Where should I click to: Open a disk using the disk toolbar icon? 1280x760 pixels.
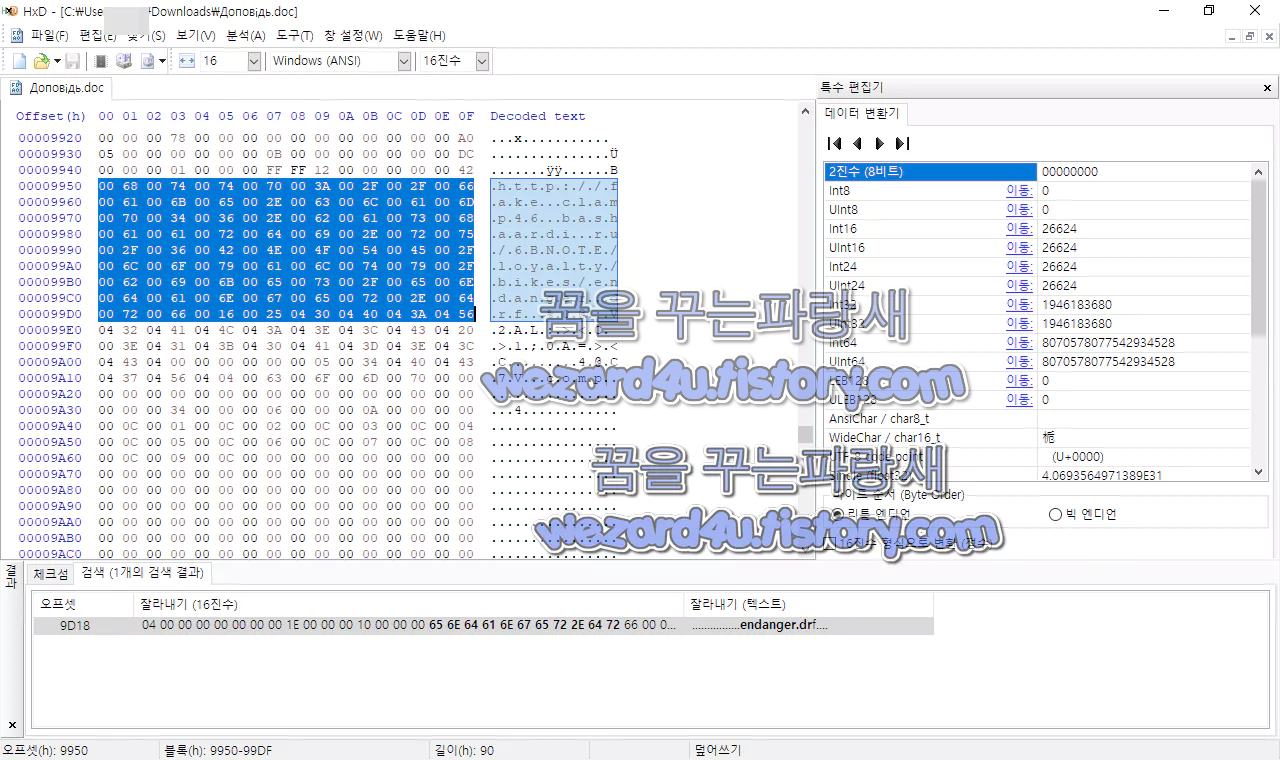[124, 60]
